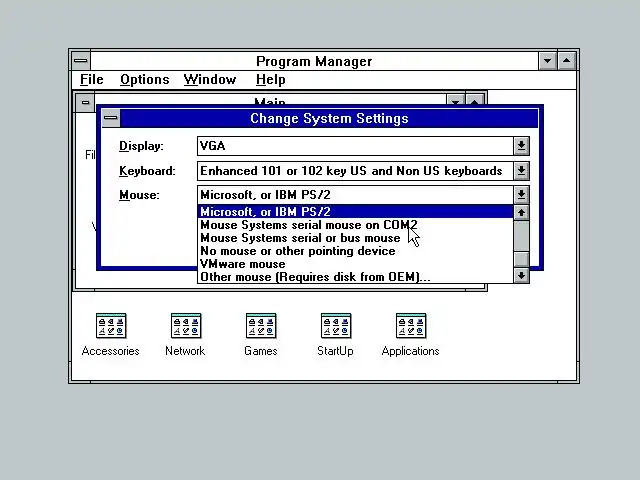
Task: Click the mouse list scrollbar thumb
Action: point(521,260)
